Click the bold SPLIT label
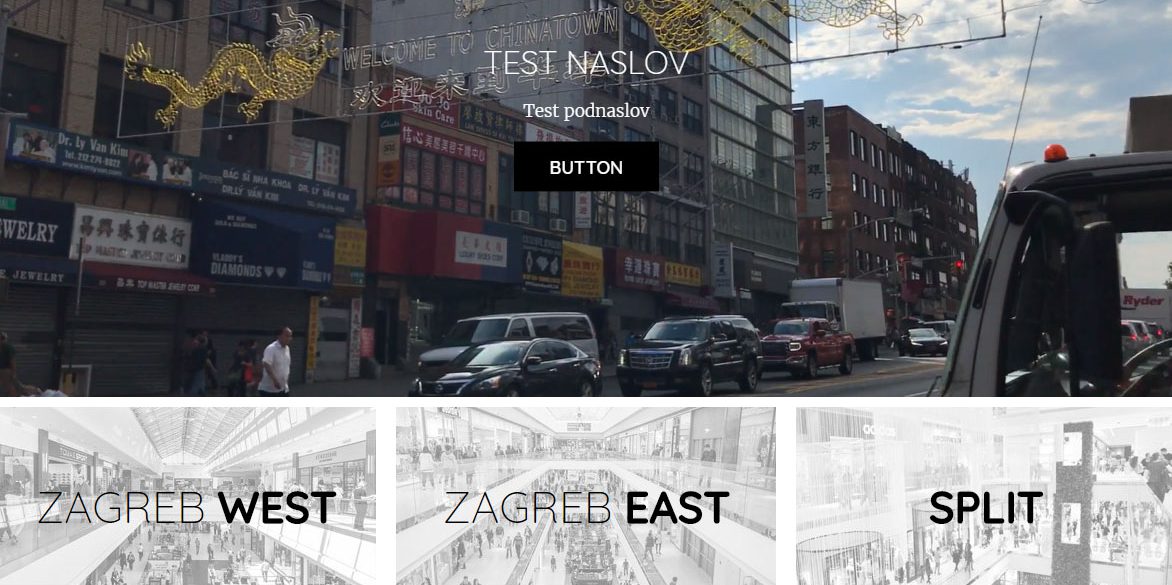The width and height of the screenshot is (1172, 585). pos(986,508)
